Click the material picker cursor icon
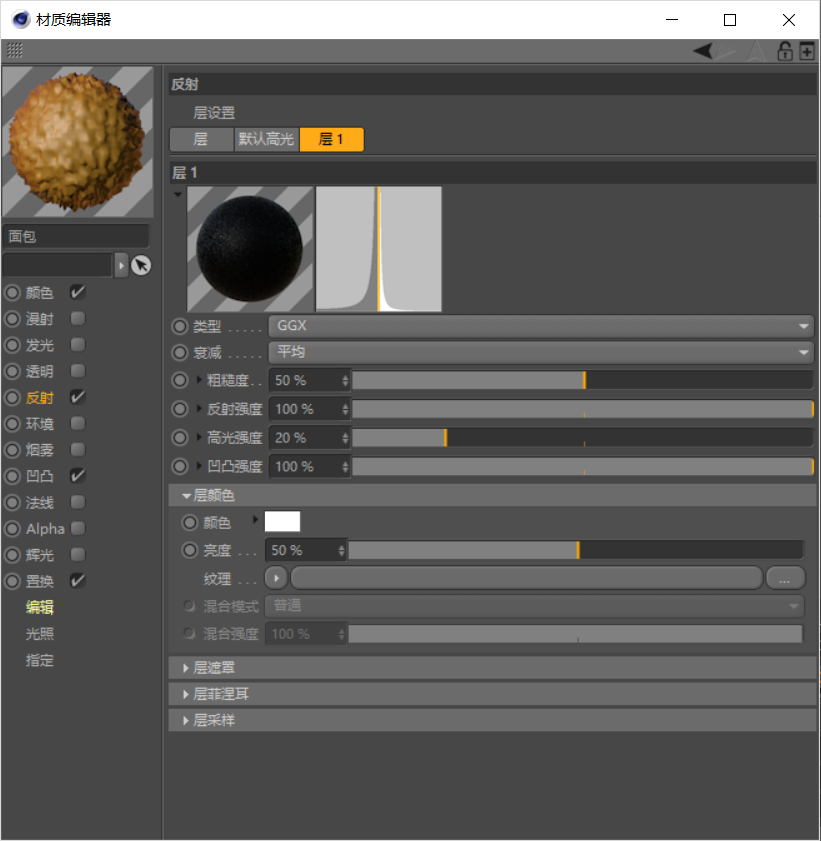The width and height of the screenshot is (821, 841). 142,265
